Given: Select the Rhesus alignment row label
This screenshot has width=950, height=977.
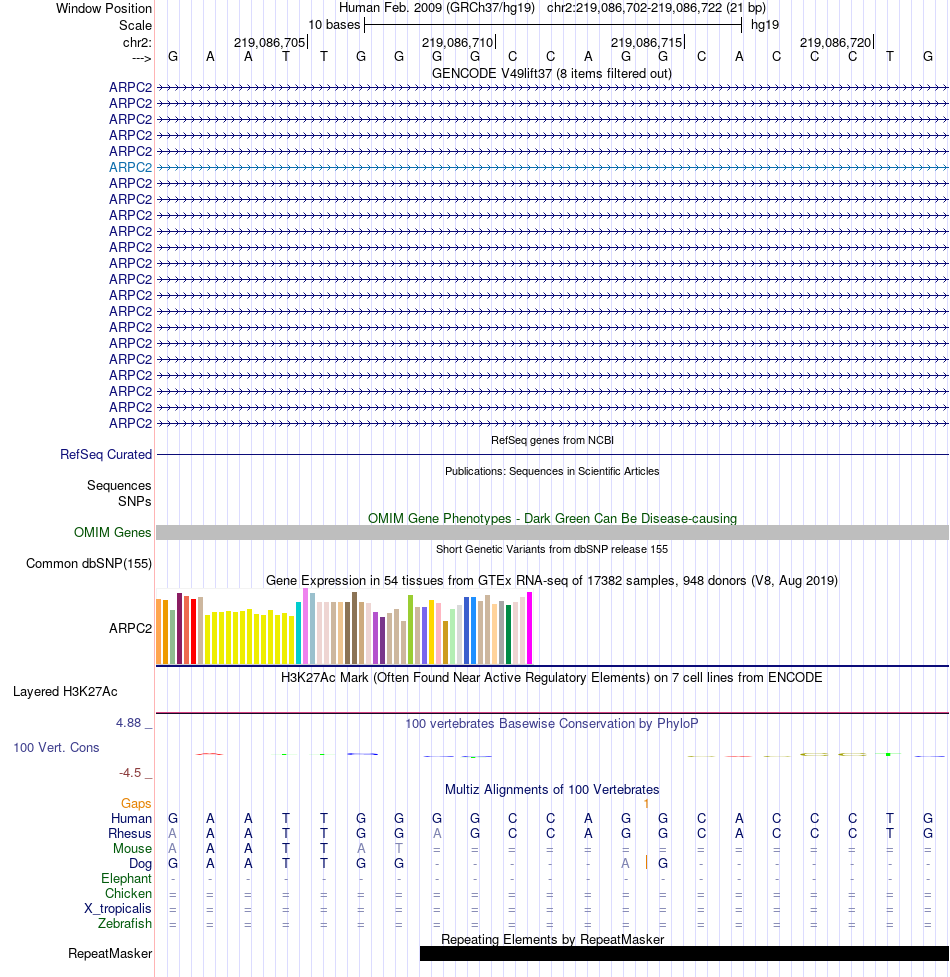Looking at the screenshot, I should pos(130,833).
